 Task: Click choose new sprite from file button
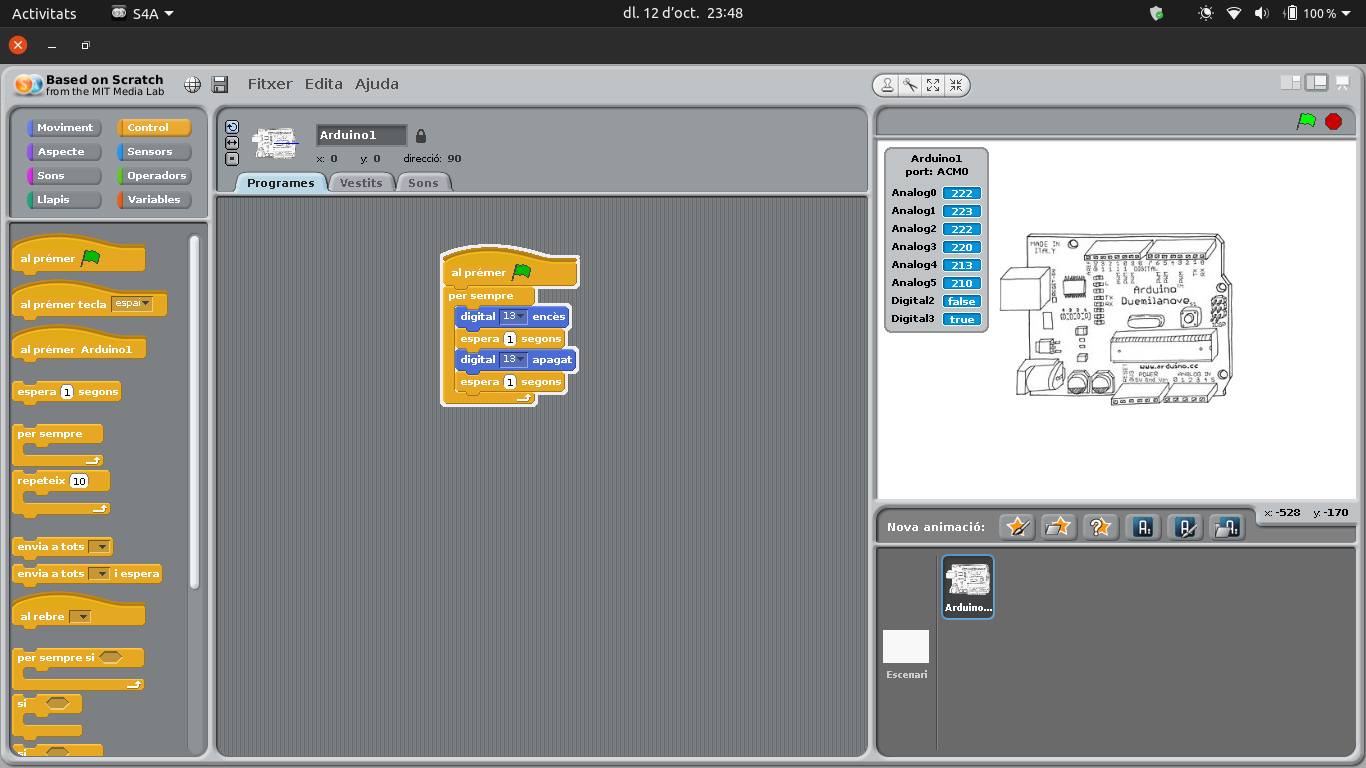pos(1058,527)
